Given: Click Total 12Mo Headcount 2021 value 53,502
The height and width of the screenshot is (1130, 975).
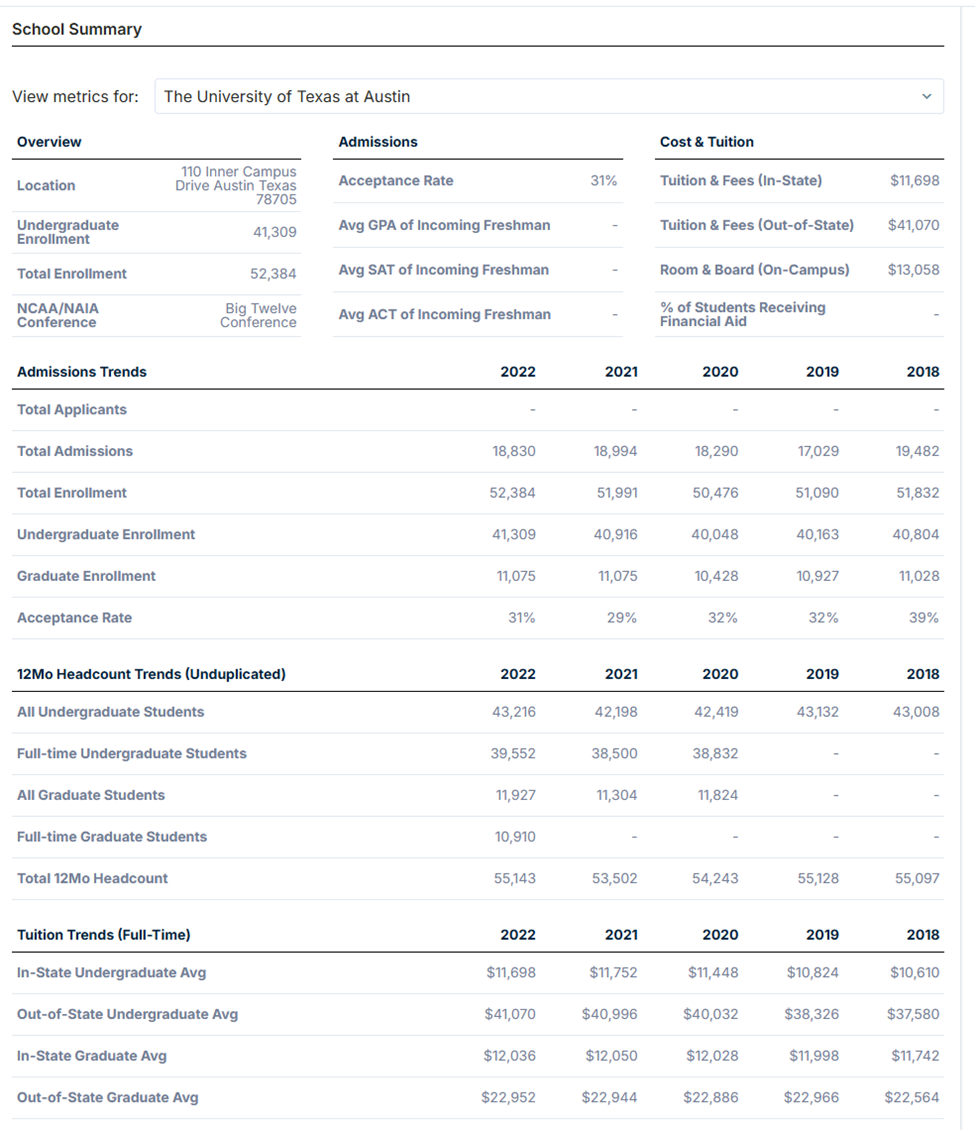Looking at the screenshot, I should 615,879.
